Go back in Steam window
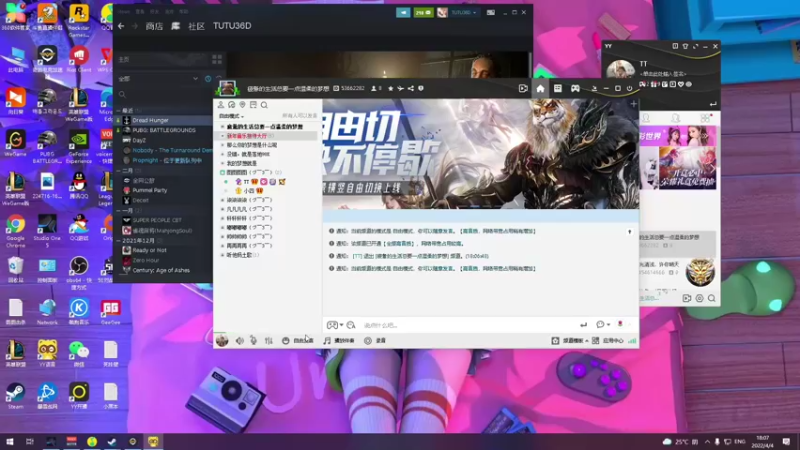The width and height of the screenshot is (800, 450). point(121,26)
